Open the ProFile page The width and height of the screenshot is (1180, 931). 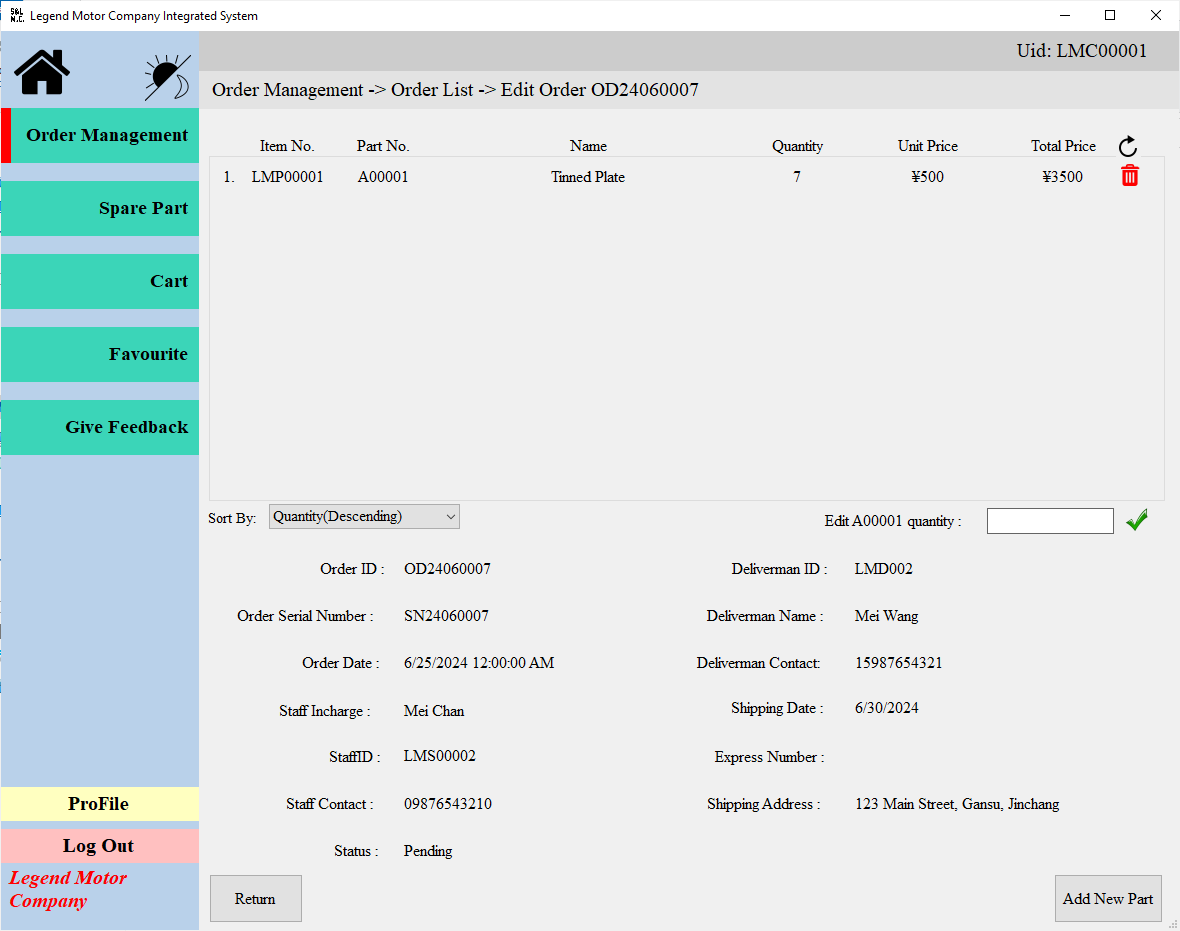coord(100,803)
